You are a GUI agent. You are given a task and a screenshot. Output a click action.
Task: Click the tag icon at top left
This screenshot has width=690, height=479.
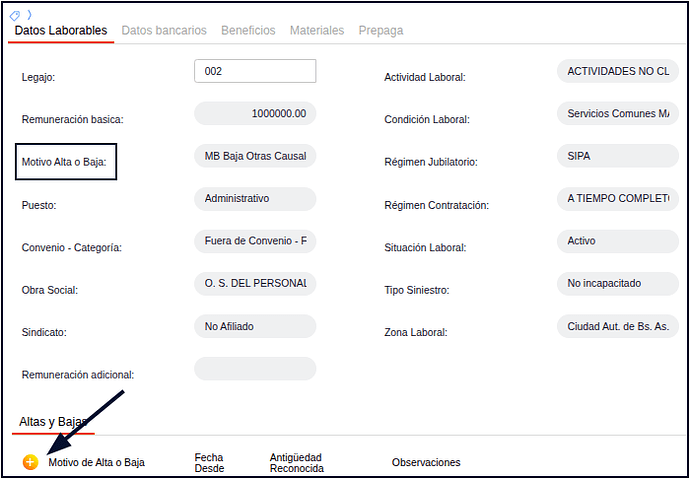(14, 15)
